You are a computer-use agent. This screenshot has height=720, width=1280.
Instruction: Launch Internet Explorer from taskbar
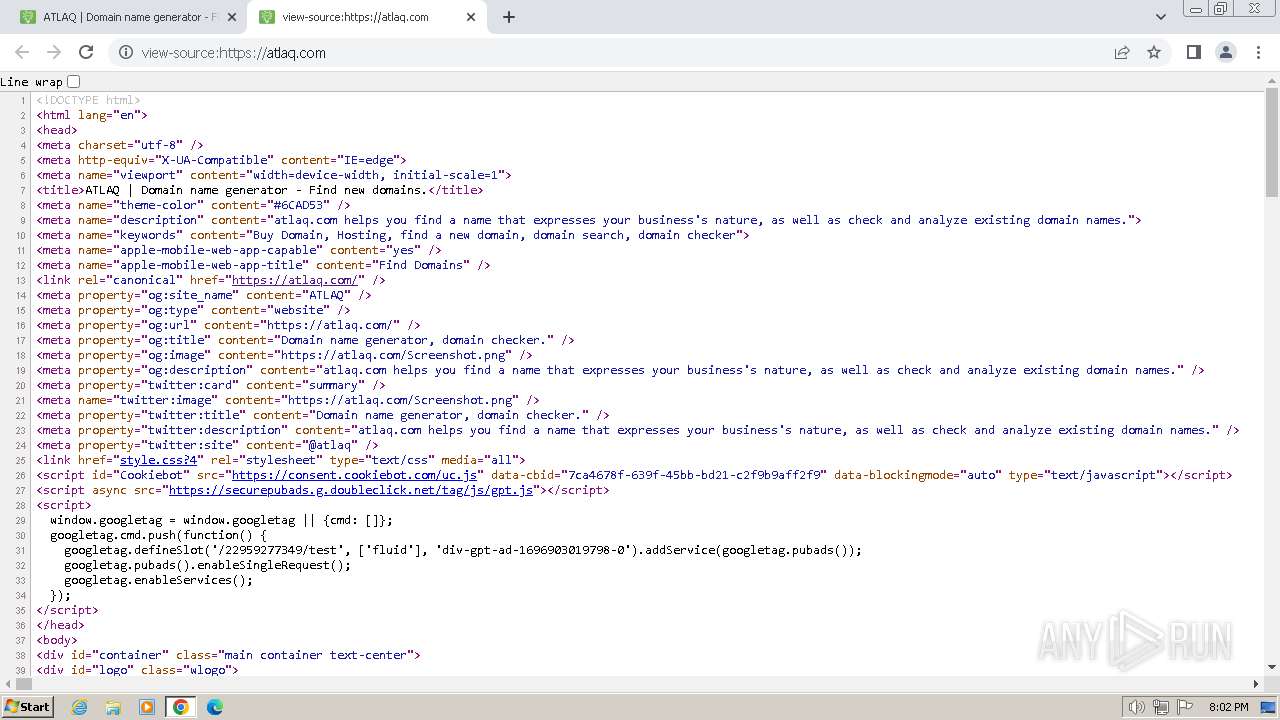click(80, 707)
